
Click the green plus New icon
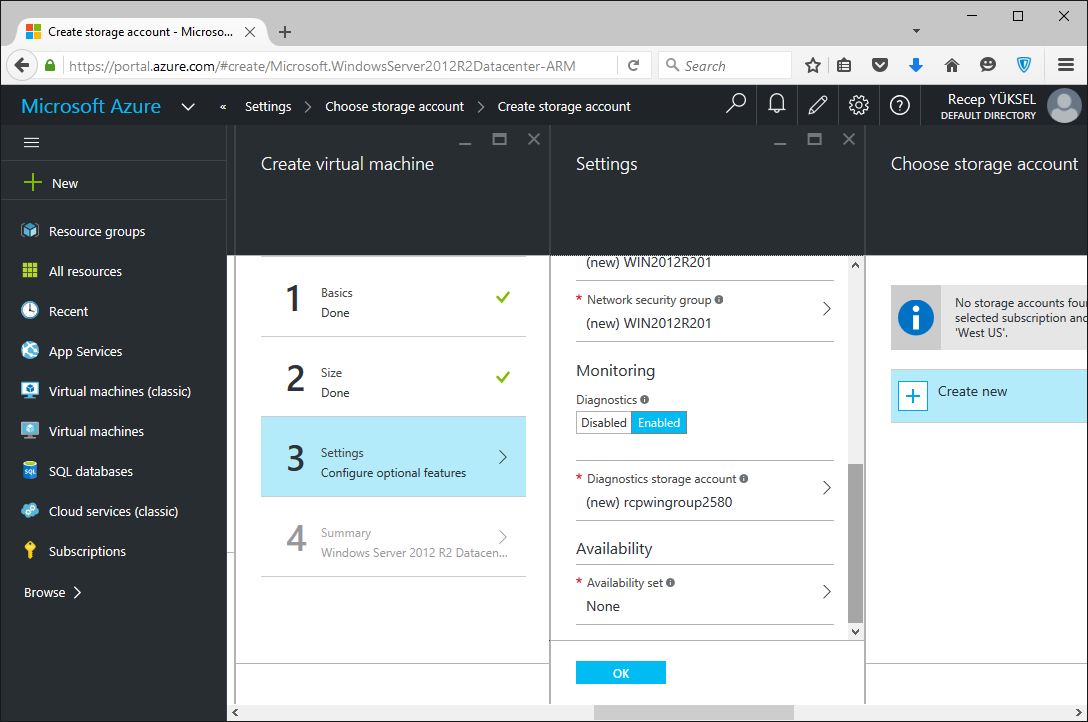pos(33,182)
